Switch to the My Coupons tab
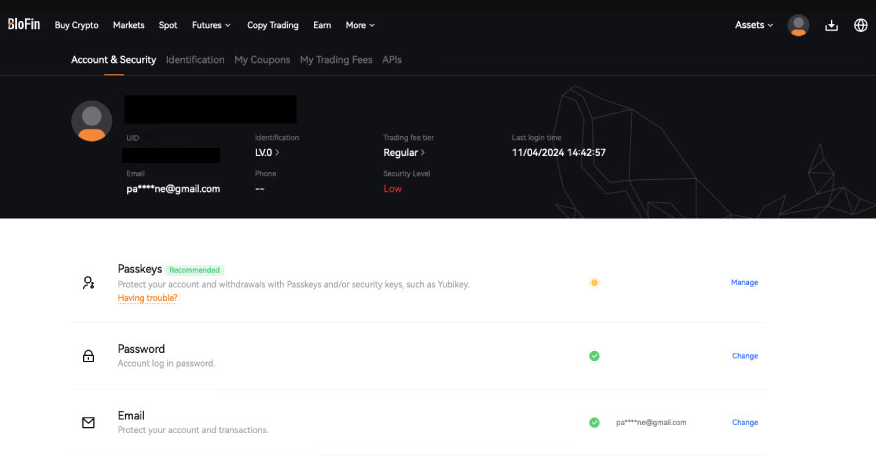The width and height of the screenshot is (876, 456). click(x=262, y=60)
